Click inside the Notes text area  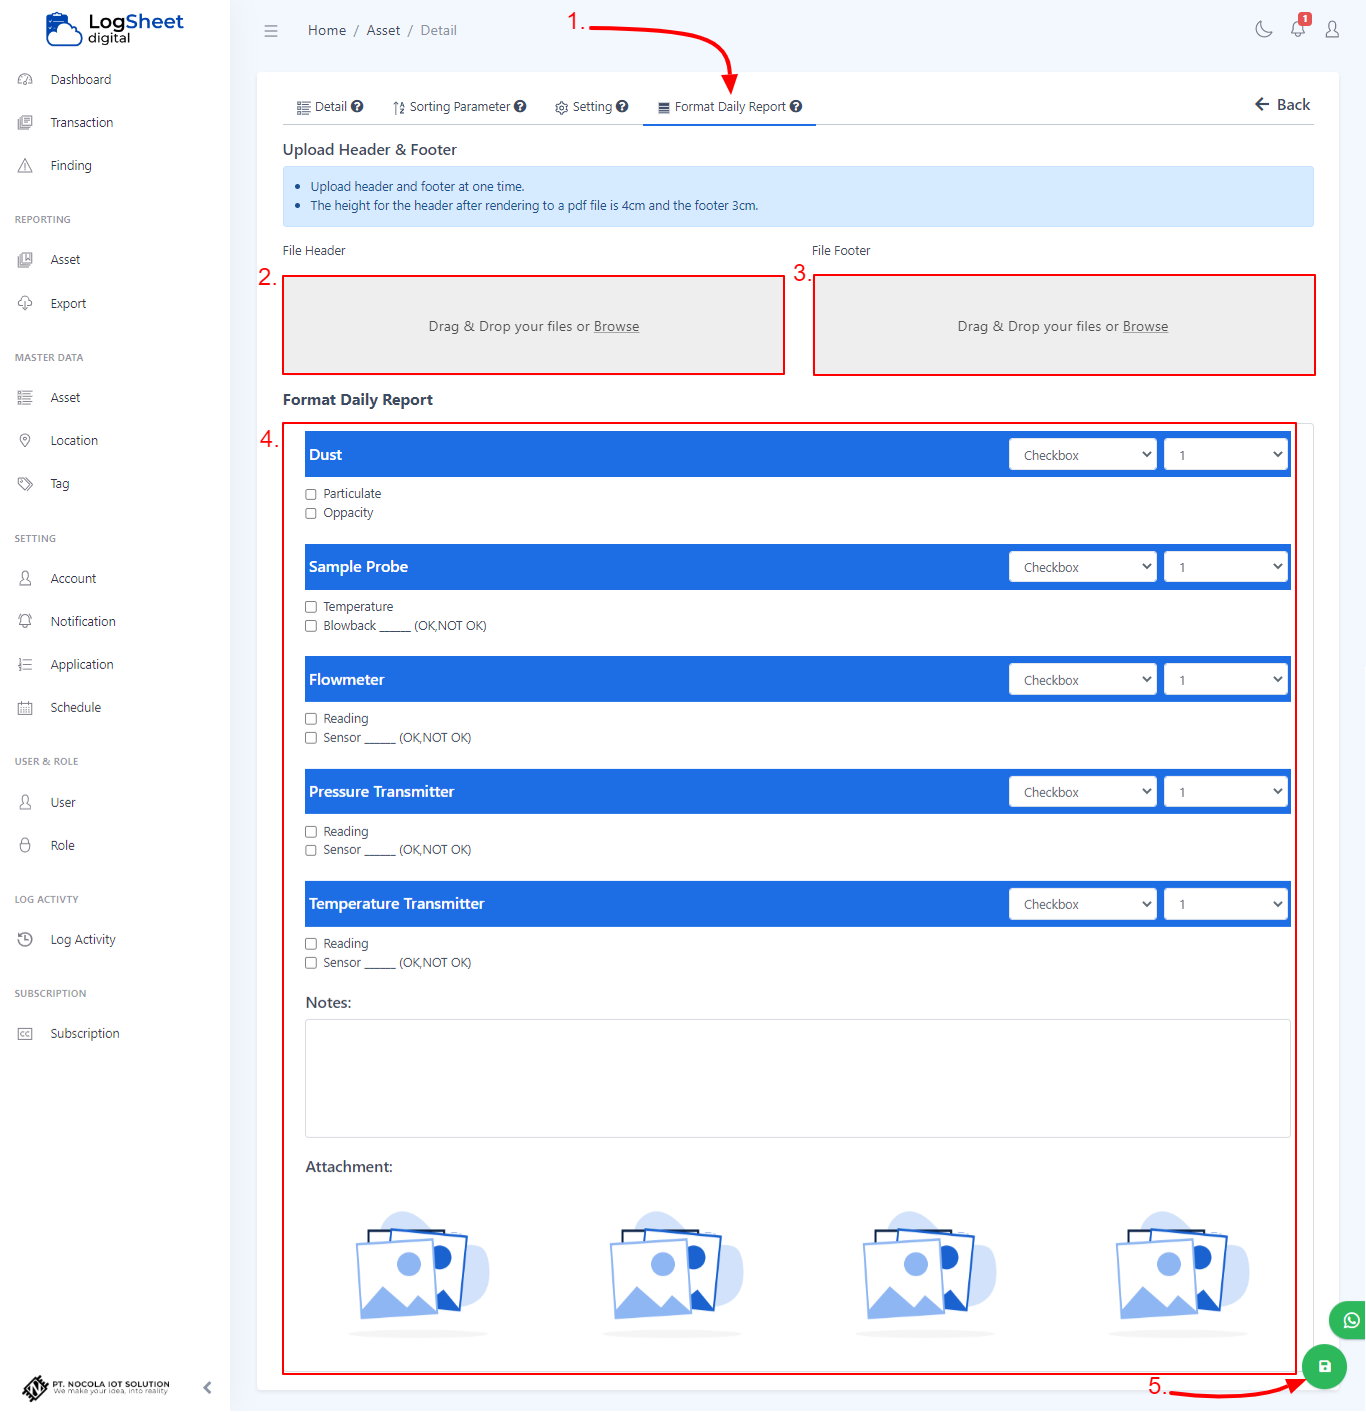point(797,1079)
